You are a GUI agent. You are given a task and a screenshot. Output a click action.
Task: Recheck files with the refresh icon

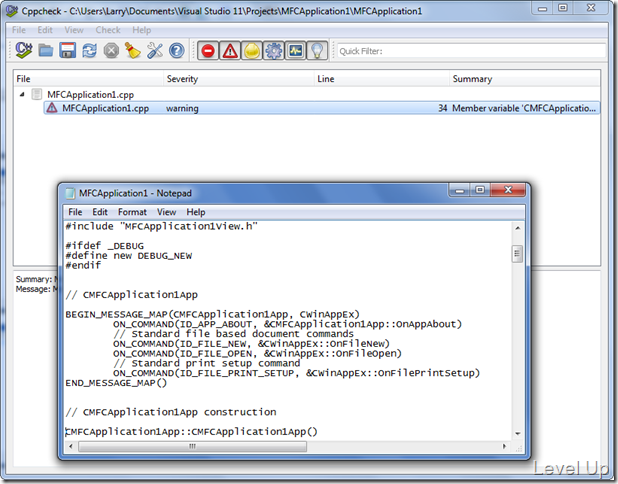click(x=89, y=51)
